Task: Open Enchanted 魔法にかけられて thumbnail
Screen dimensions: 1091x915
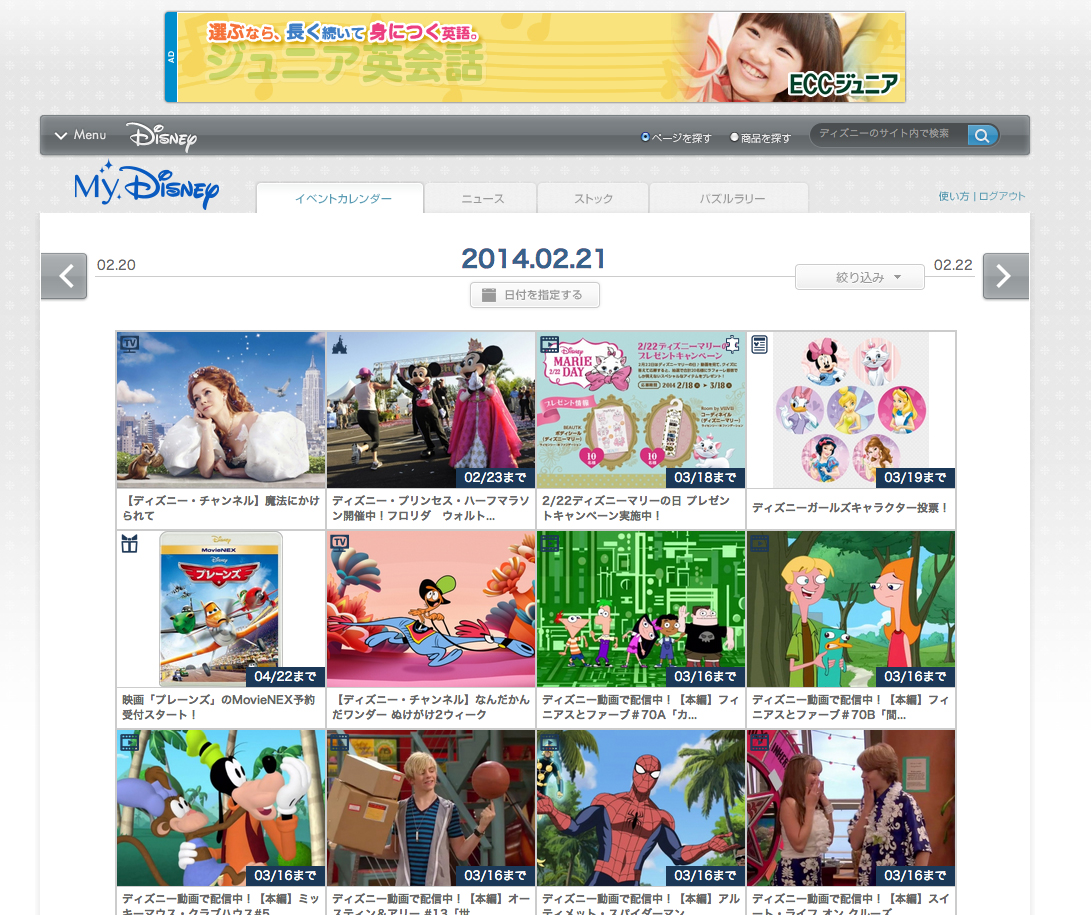Action: coord(221,410)
